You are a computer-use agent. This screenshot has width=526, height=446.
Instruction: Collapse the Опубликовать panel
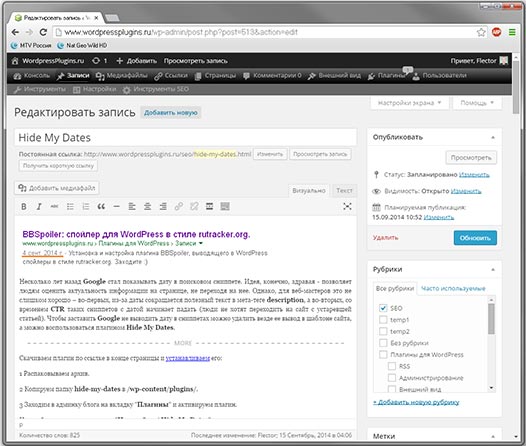493,137
